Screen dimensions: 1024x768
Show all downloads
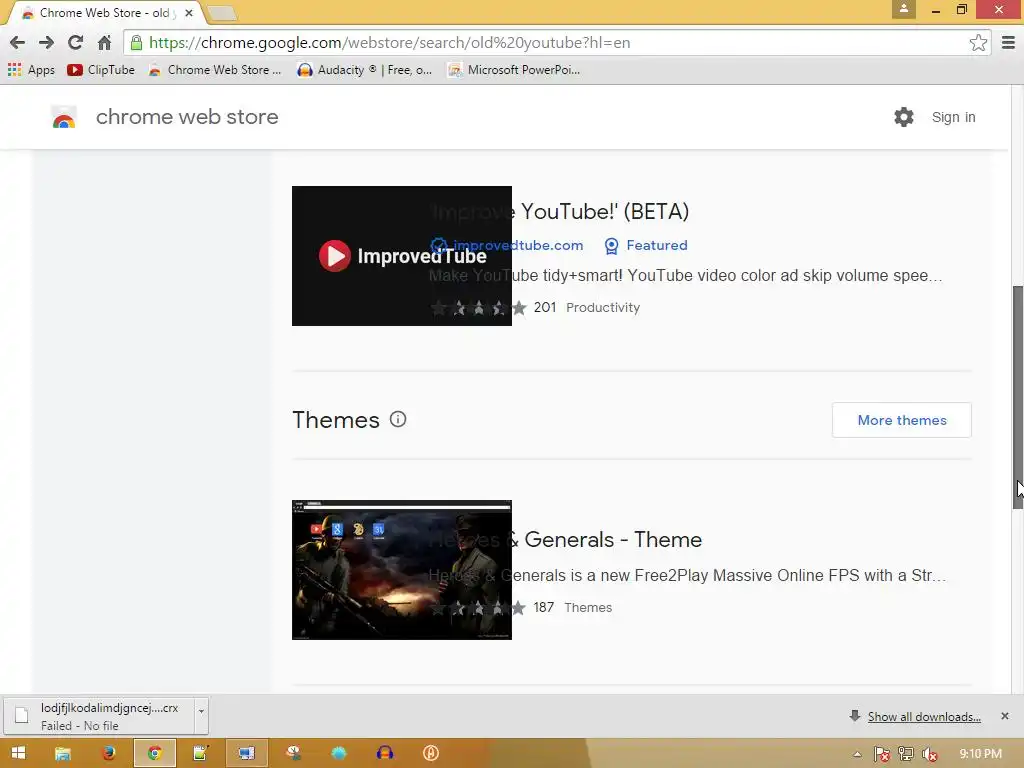click(x=923, y=716)
